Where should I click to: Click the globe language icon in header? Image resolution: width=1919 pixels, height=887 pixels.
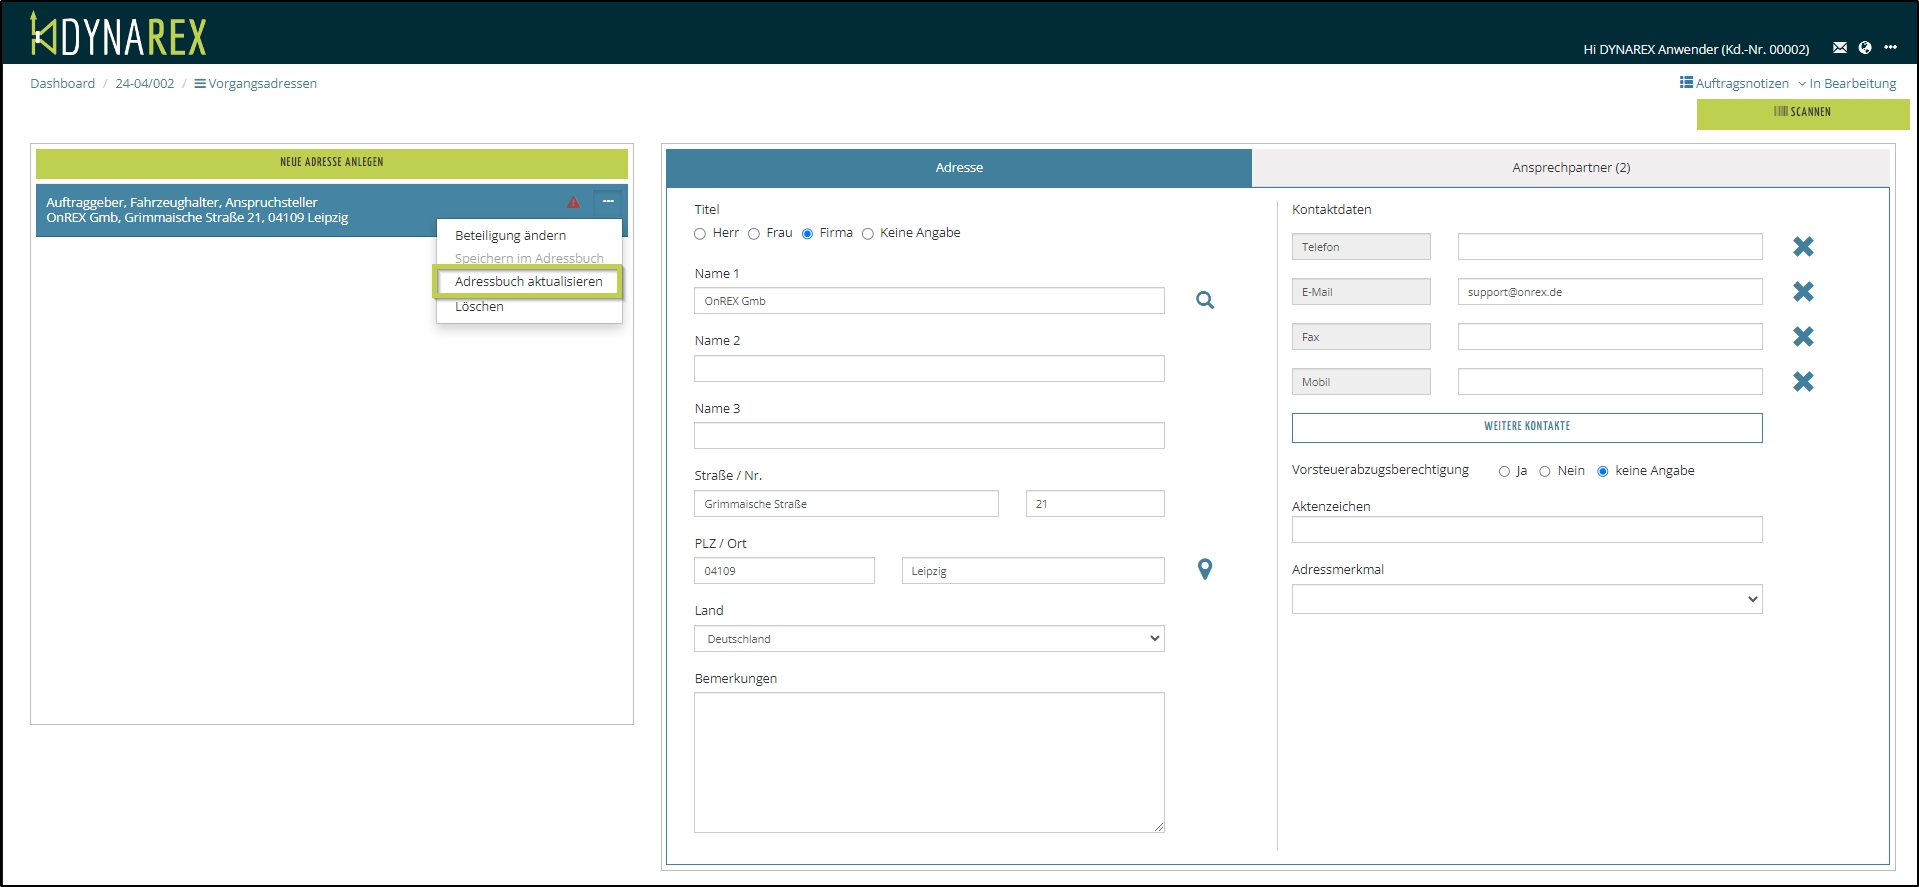click(1865, 48)
